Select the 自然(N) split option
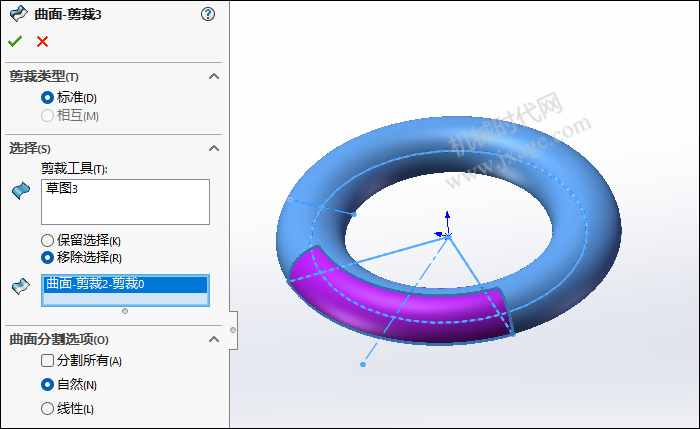 click(x=47, y=384)
